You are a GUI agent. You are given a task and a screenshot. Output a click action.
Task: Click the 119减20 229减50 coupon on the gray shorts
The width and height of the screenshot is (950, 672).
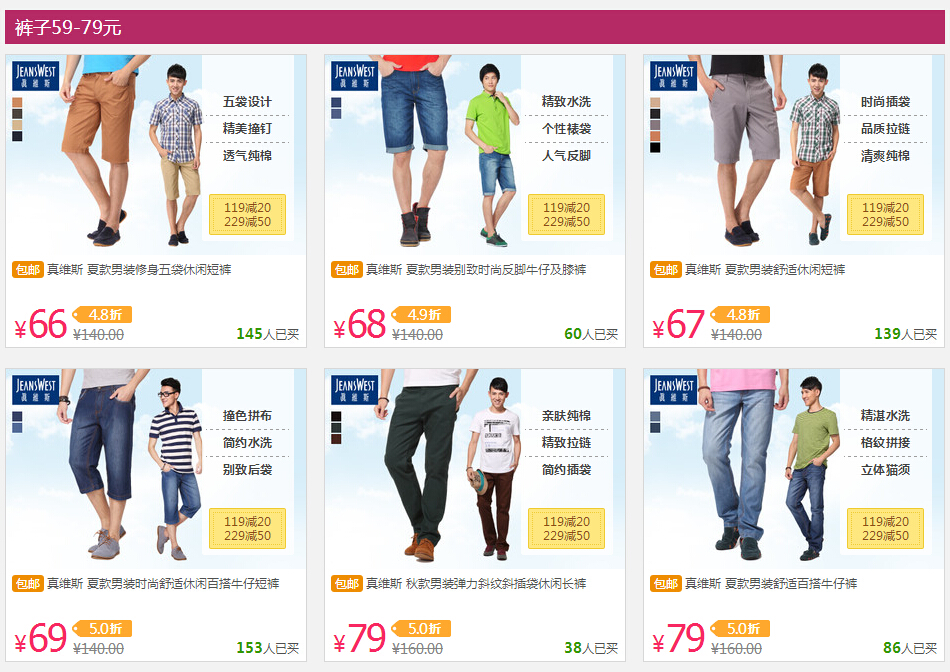point(885,215)
